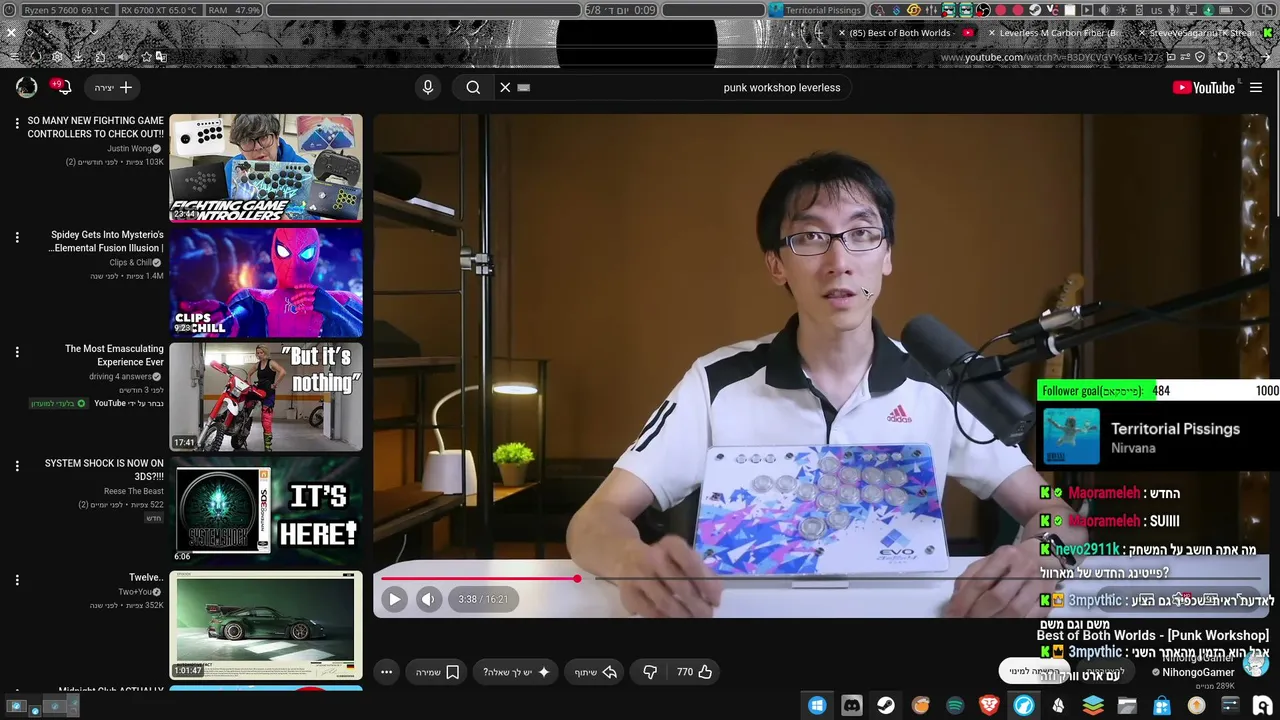Screen dimensions: 1280x720
Task: Go to YouTube home via logo
Action: pos(1204,87)
